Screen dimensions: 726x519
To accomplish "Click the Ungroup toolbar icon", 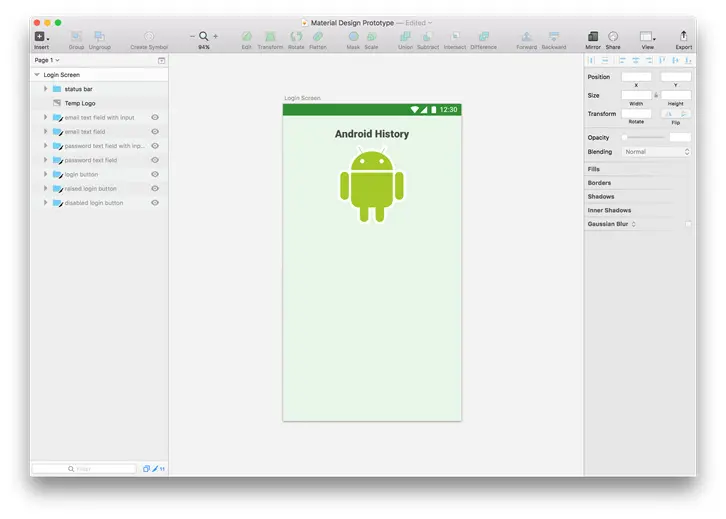I will pyautogui.click(x=100, y=36).
